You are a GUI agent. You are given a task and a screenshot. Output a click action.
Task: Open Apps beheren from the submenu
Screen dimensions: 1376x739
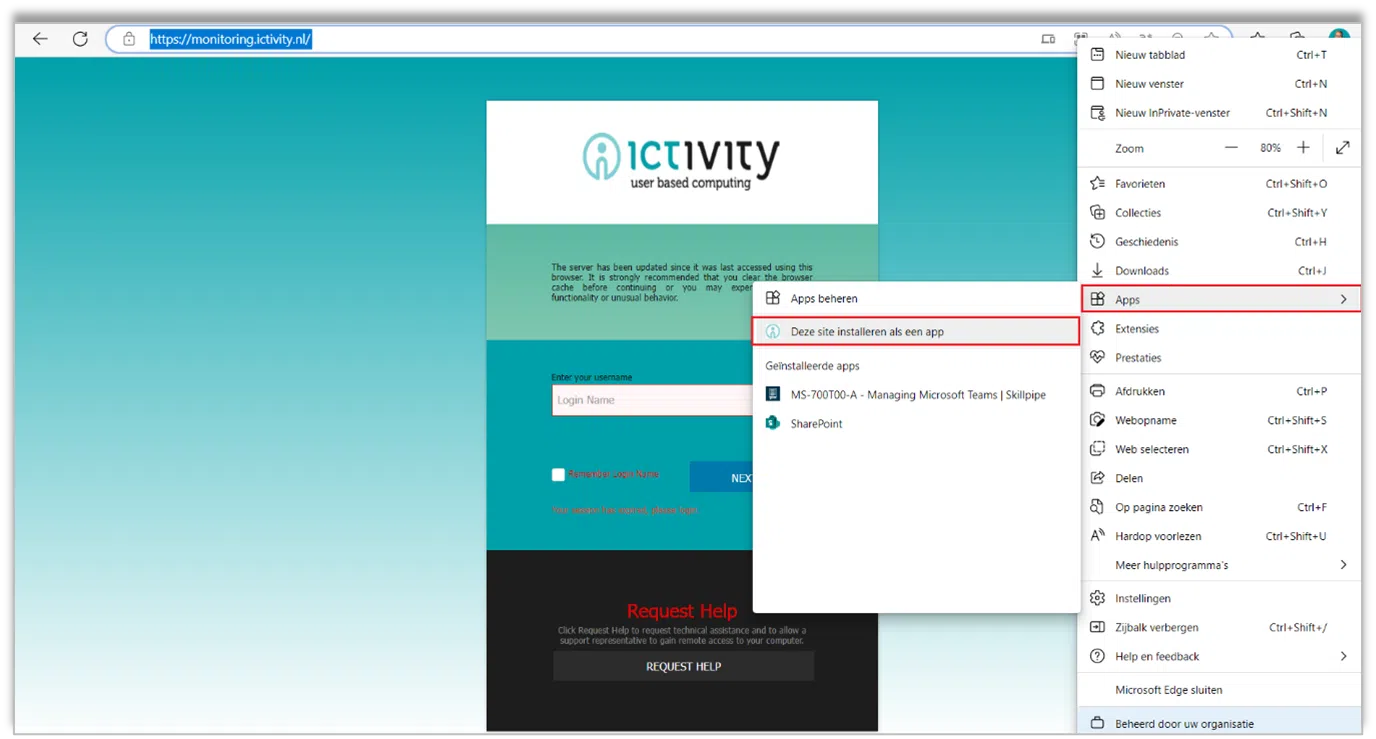pyautogui.click(x=823, y=298)
